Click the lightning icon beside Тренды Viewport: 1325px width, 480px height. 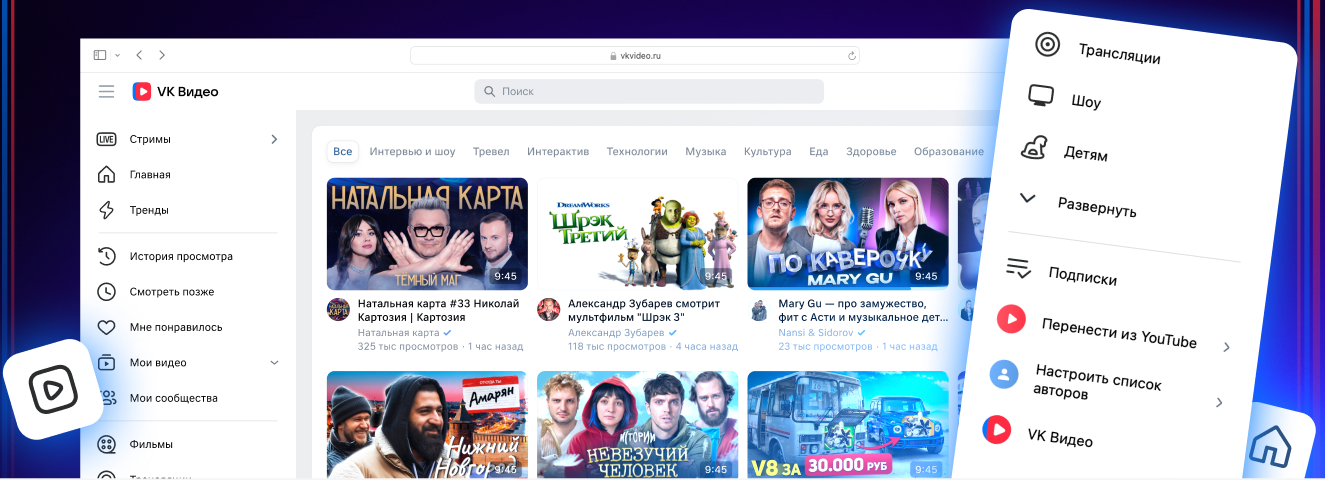[106, 210]
